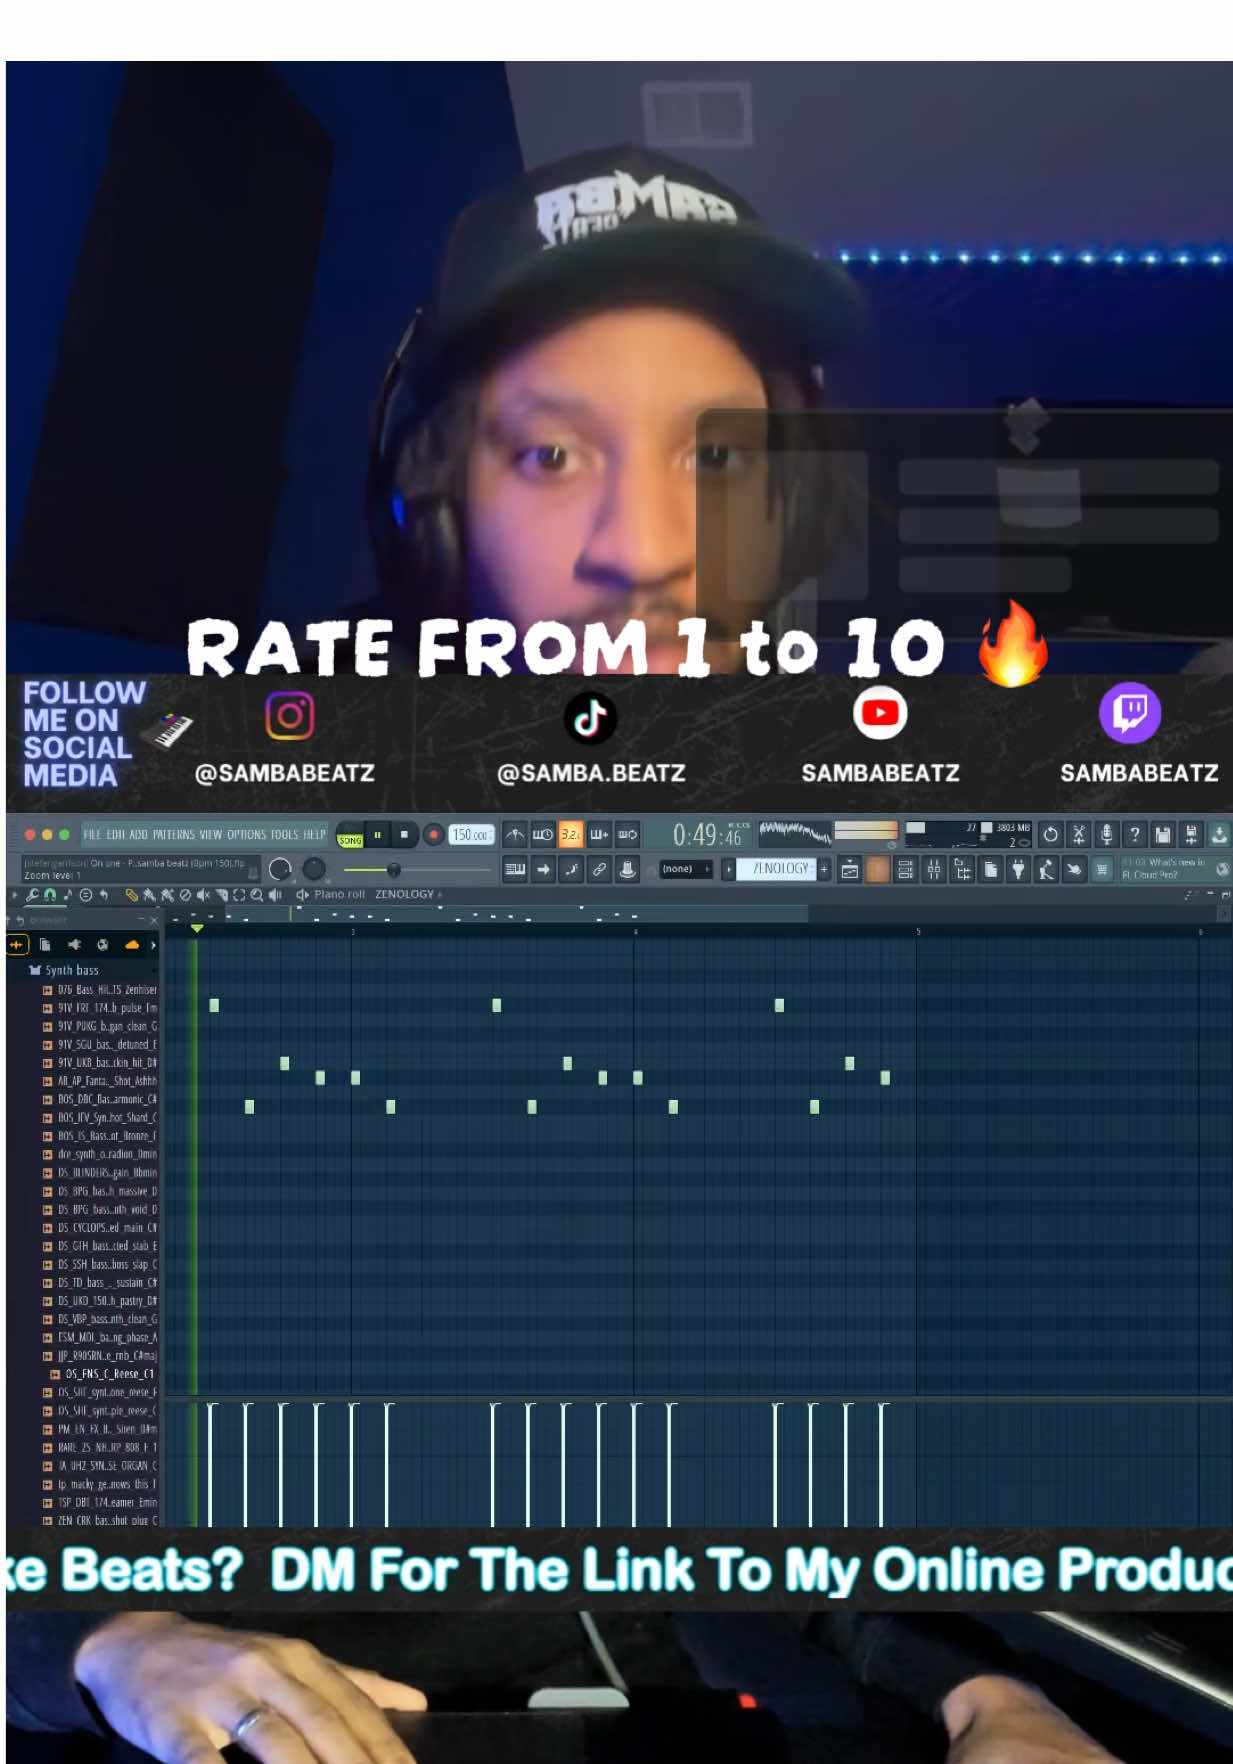The height and width of the screenshot is (1764, 1233).
Task: Select sample OS_FNS_C_Reese_C1
Action: (x=104, y=1374)
